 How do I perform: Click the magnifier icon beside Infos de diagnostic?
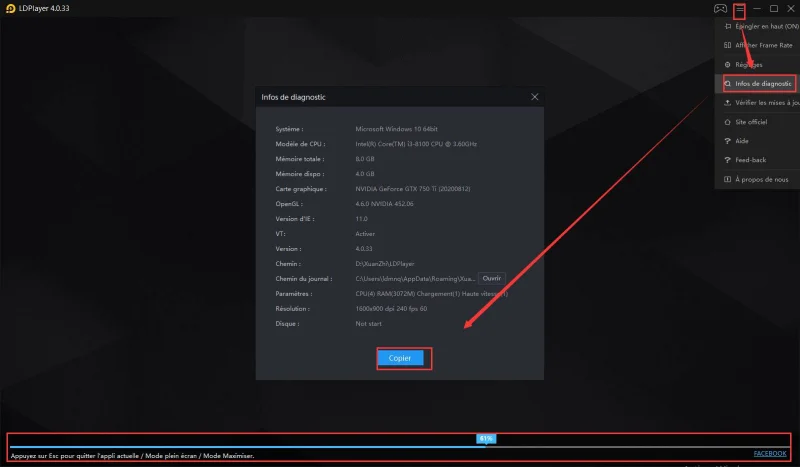tap(728, 84)
